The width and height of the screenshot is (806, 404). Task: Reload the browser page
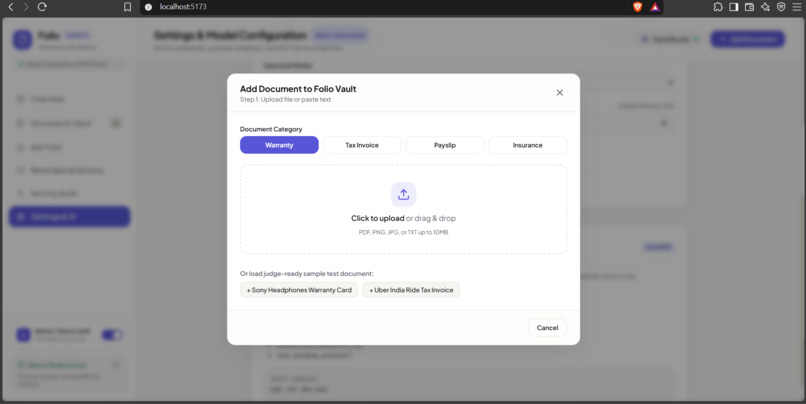(42, 7)
